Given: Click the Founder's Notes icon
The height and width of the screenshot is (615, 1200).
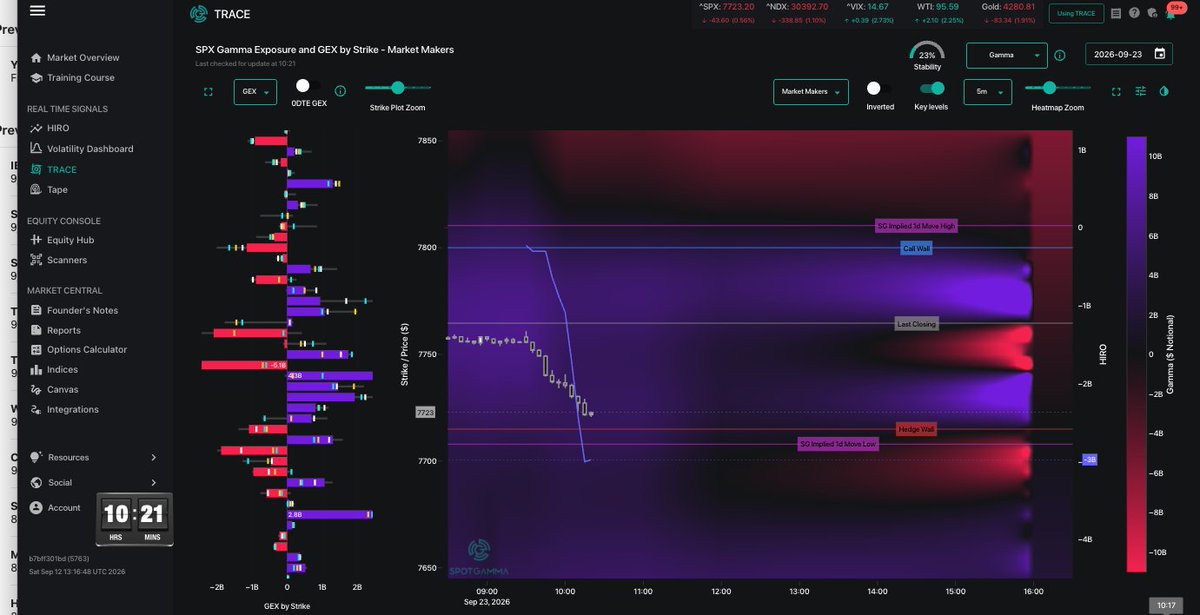Looking at the screenshot, I should pos(37,310).
